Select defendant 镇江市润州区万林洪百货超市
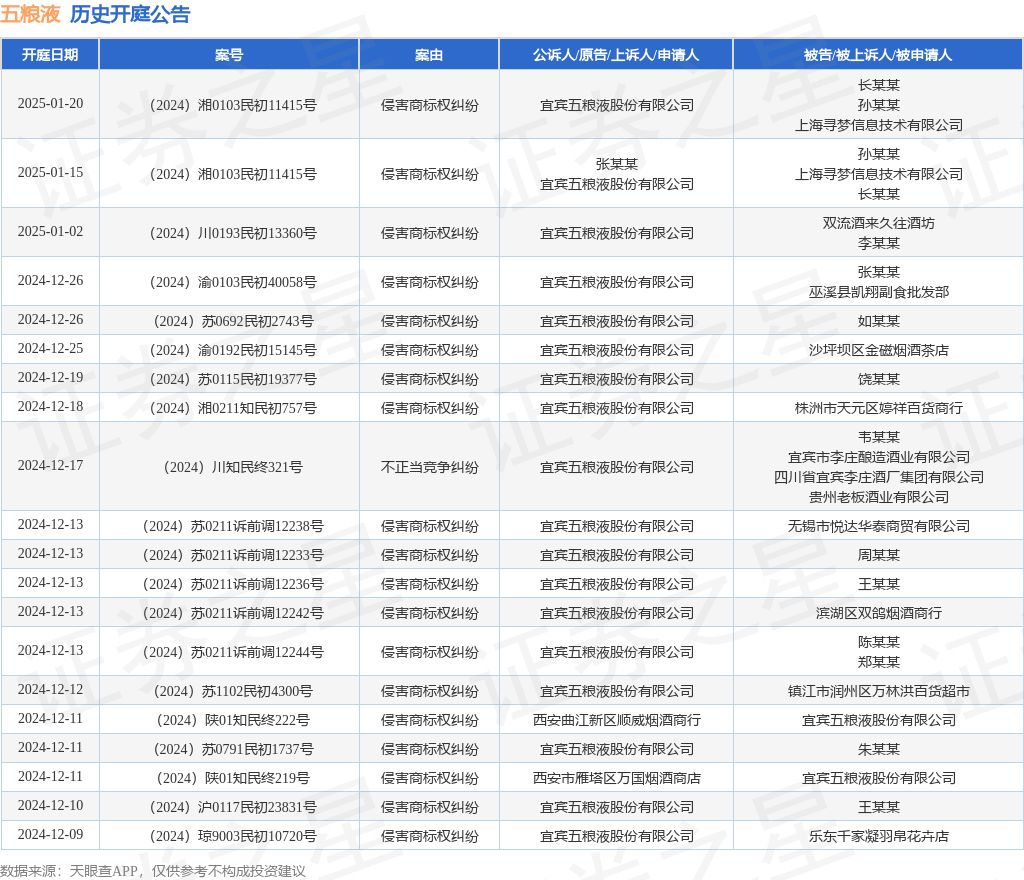The width and height of the screenshot is (1024, 880). point(878,691)
